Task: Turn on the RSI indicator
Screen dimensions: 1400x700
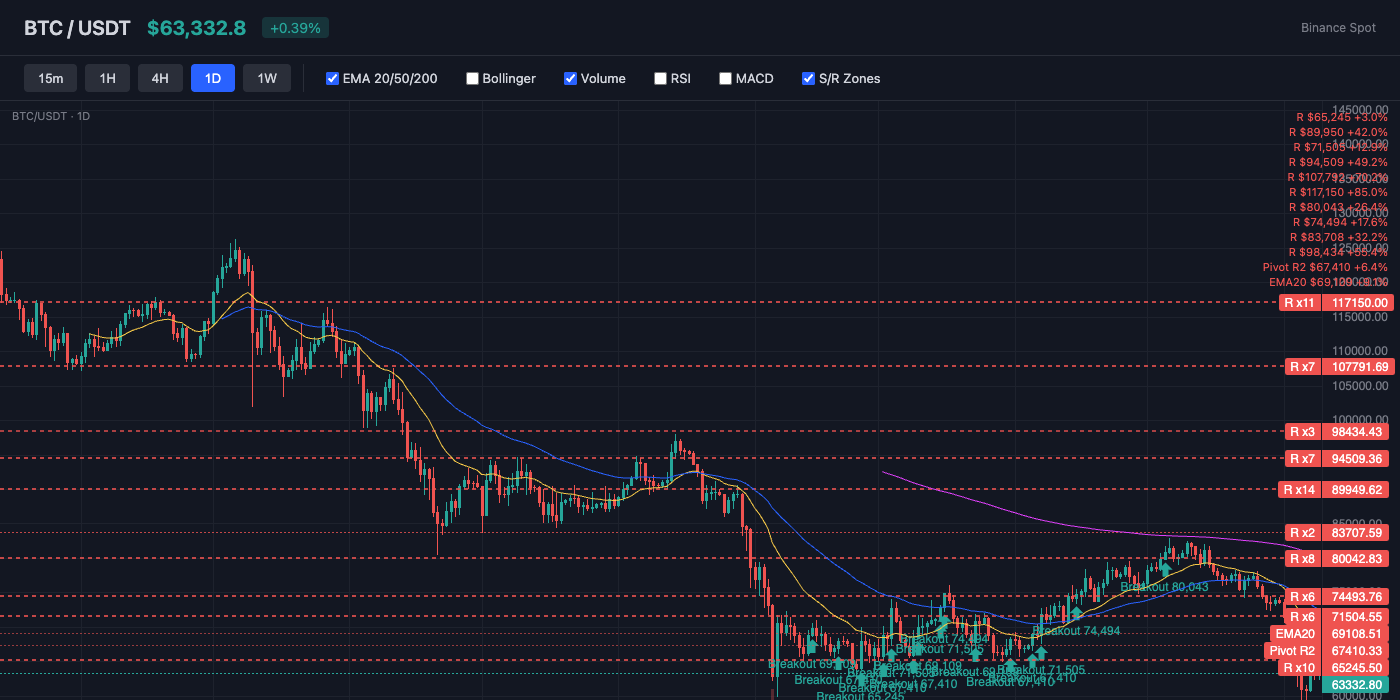Action: (660, 78)
